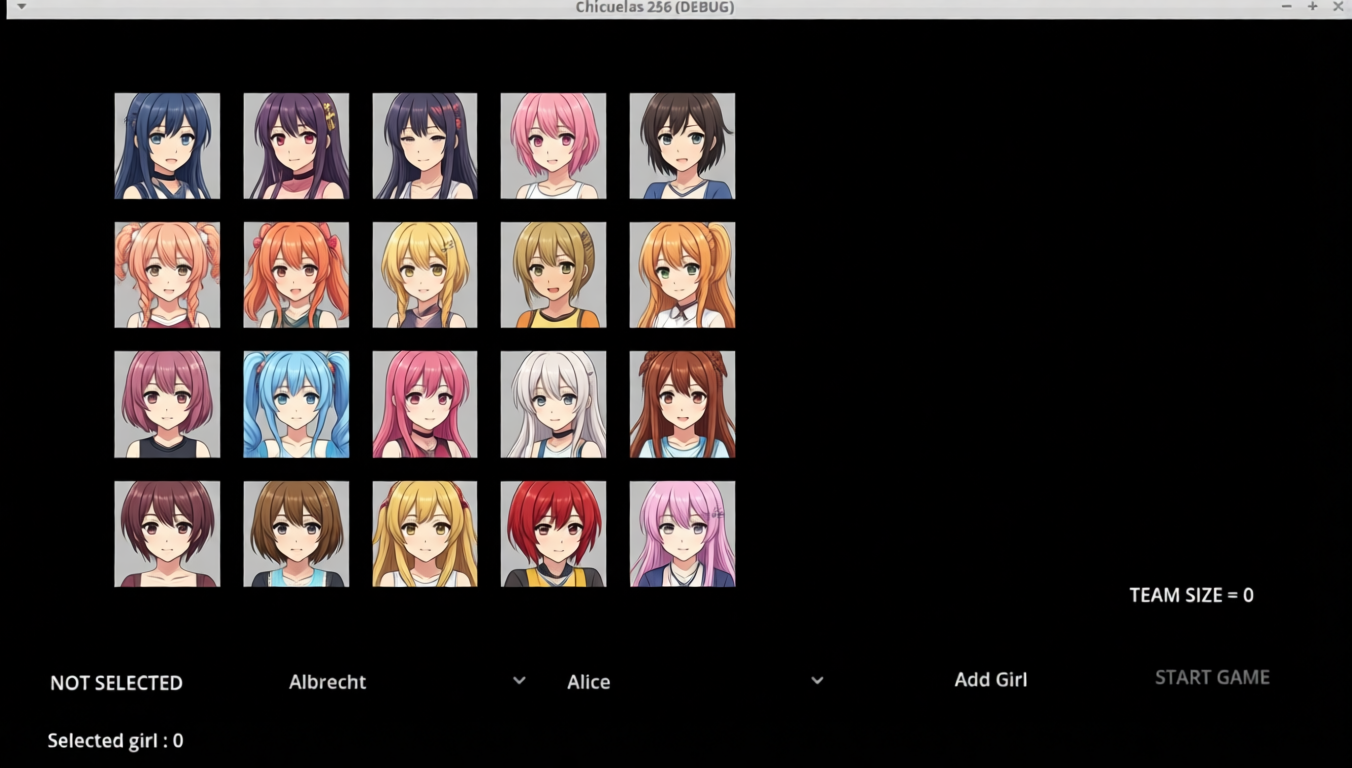
Task: Select the mauve bob girl in black top
Action: (167, 404)
